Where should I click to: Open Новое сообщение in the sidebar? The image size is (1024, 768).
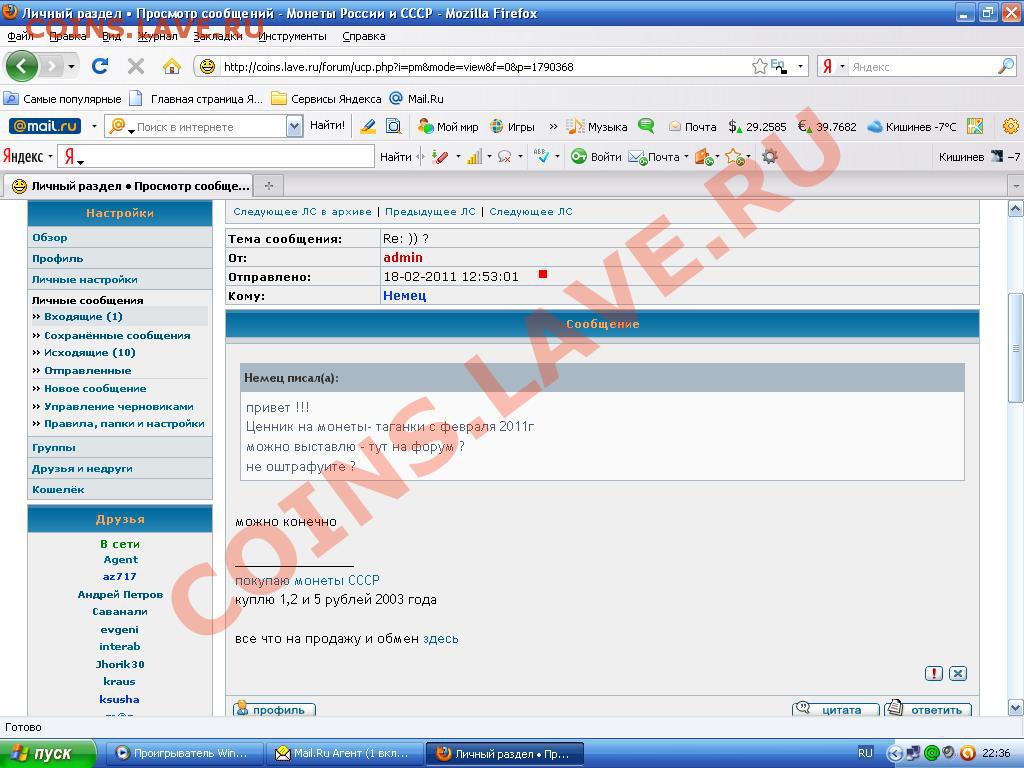[95, 389]
